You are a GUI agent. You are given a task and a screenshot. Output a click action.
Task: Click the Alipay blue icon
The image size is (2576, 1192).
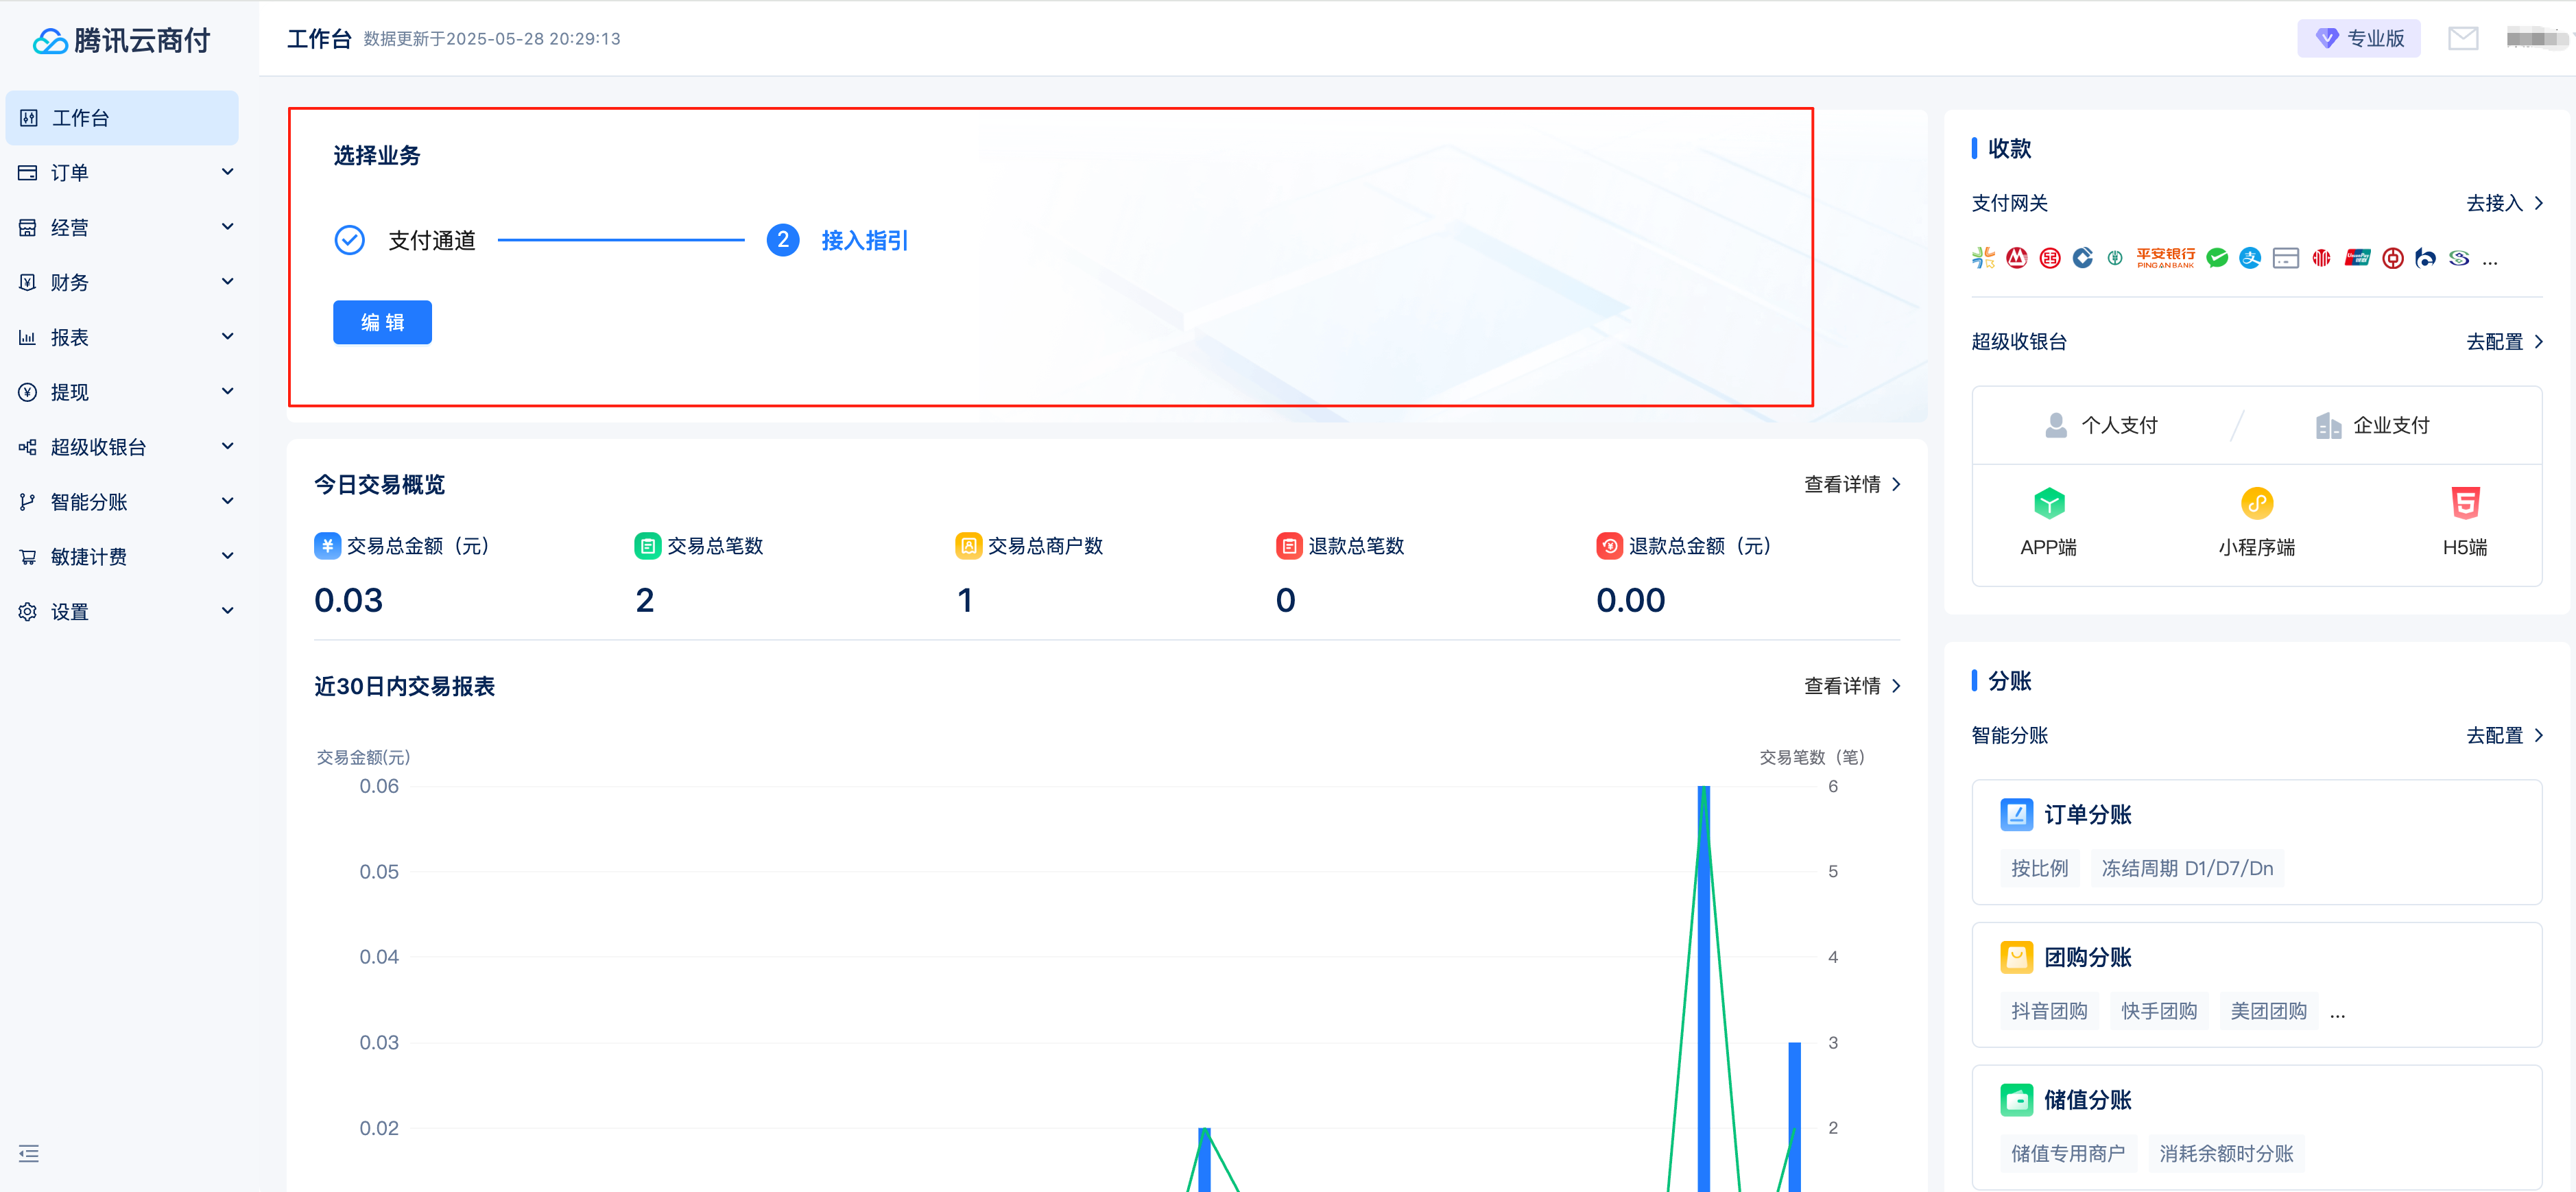click(x=2250, y=258)
